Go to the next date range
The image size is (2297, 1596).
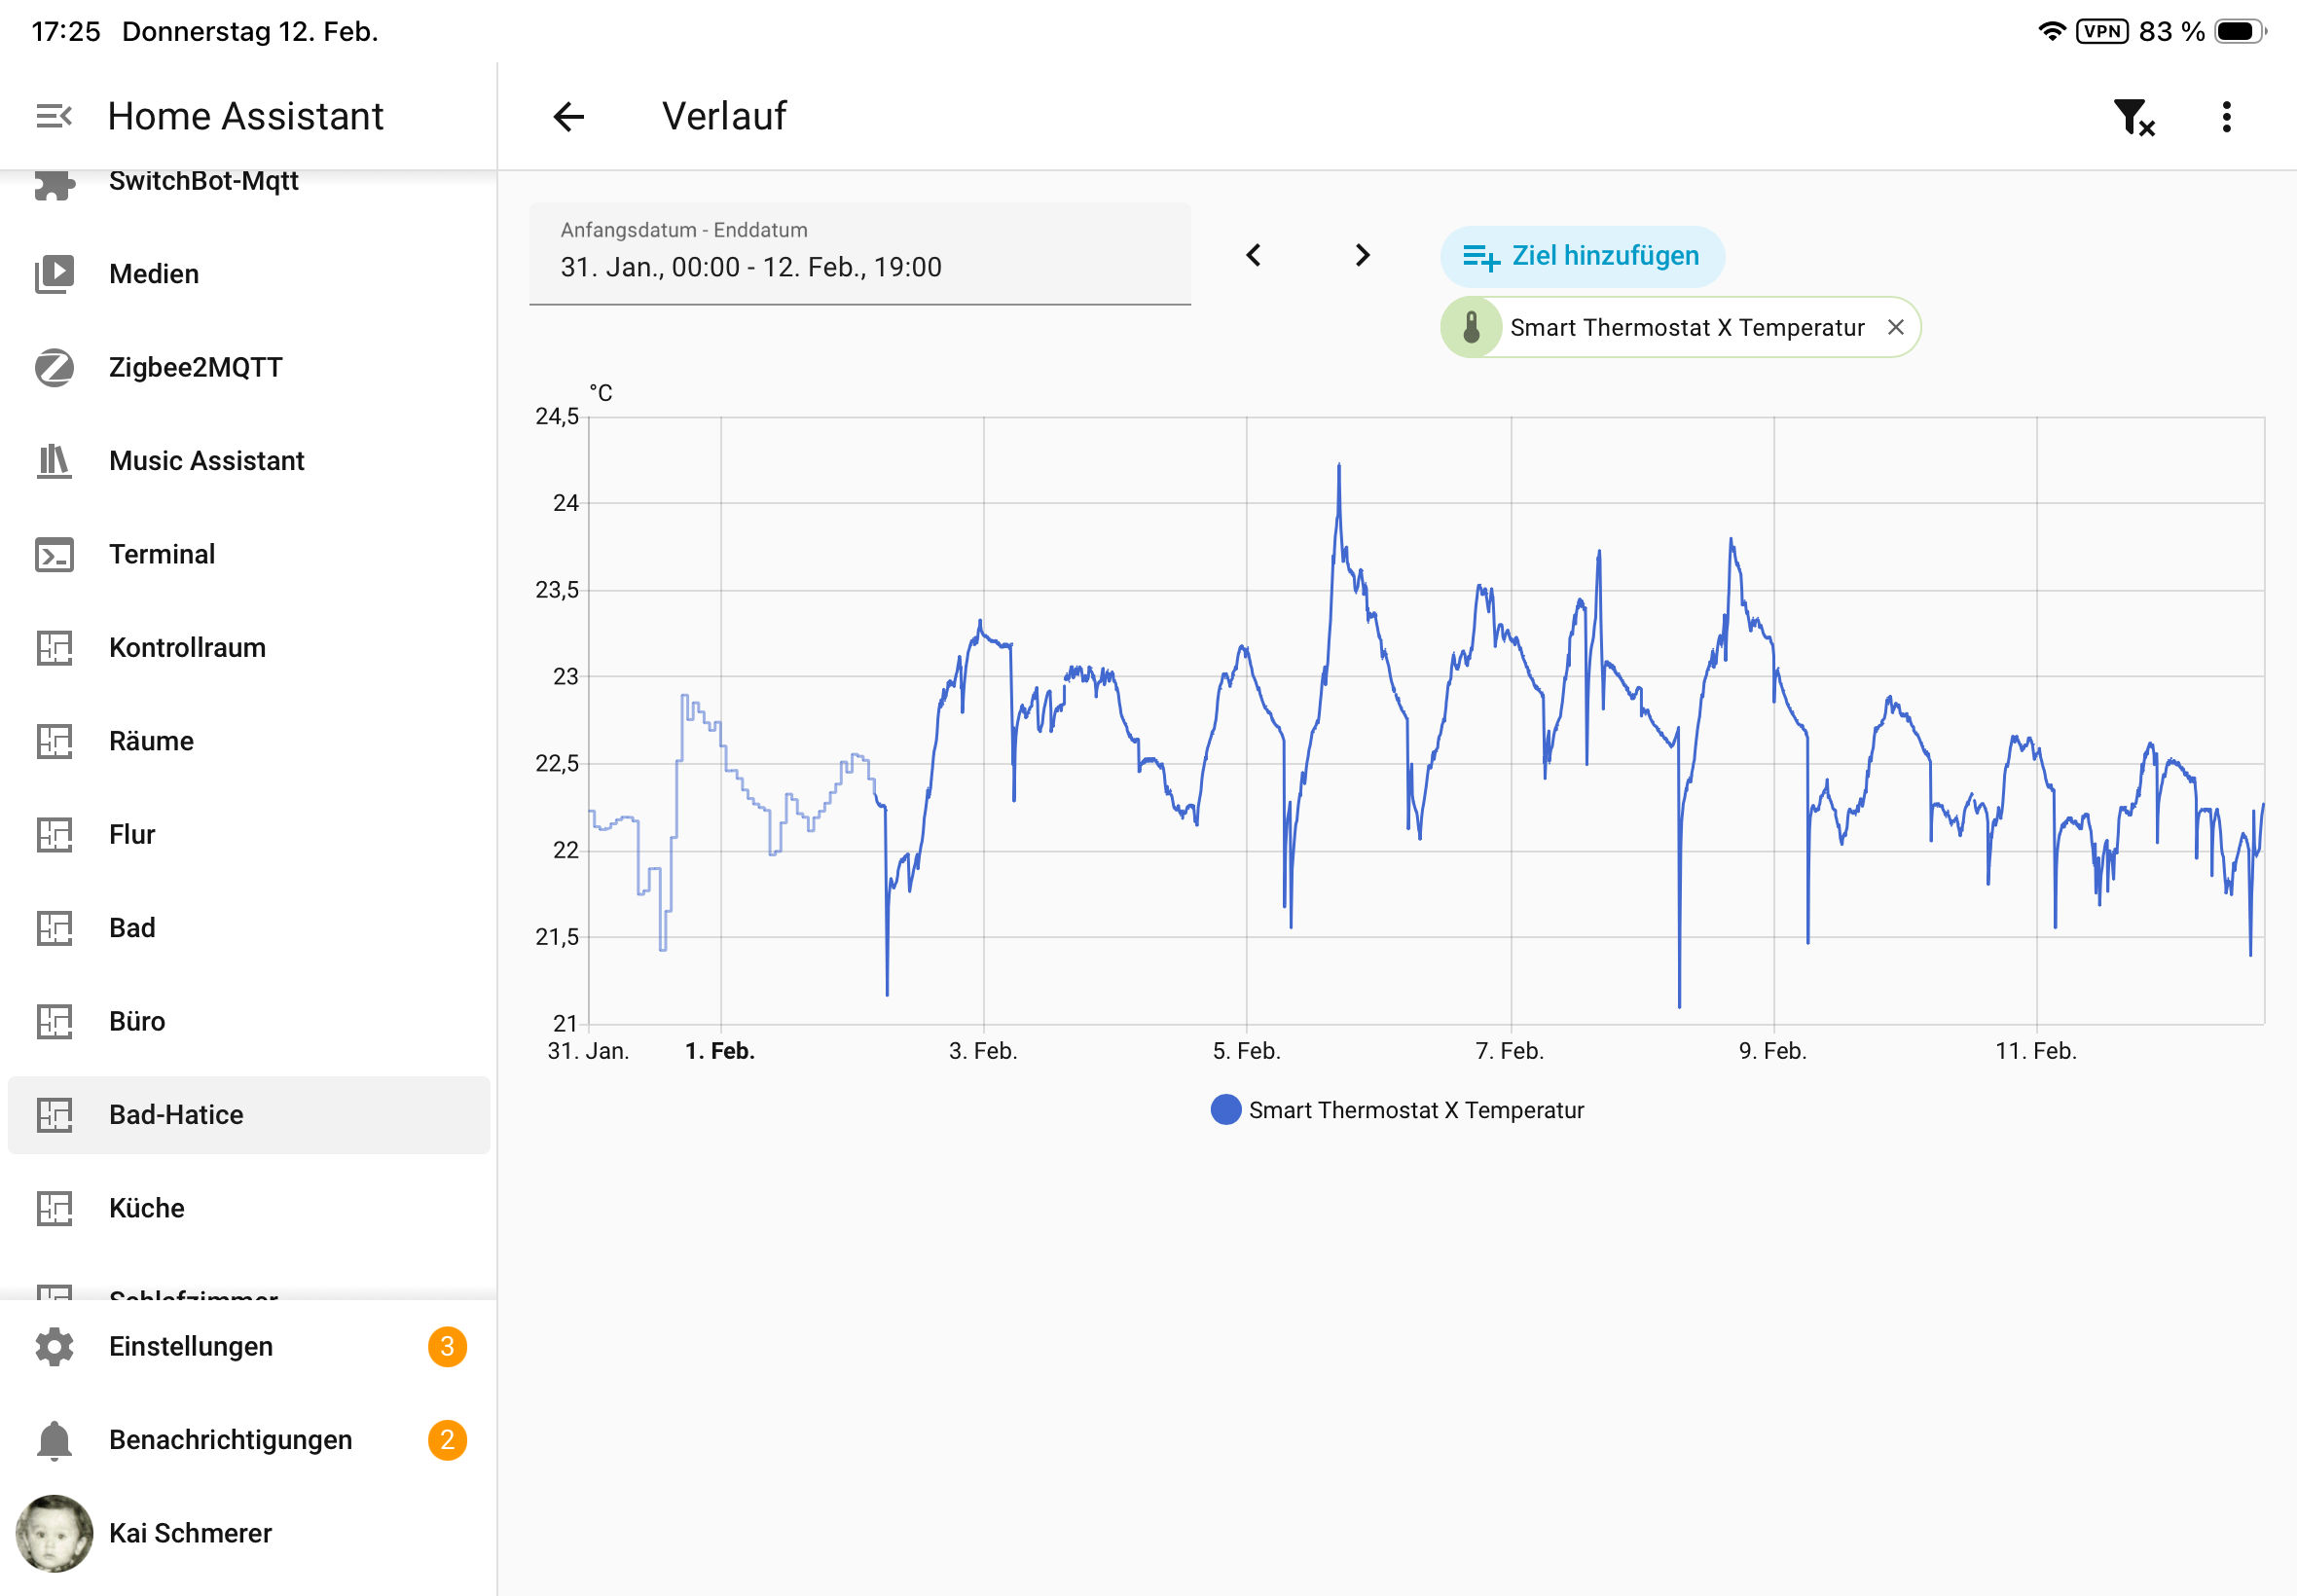click(1362, 255)
